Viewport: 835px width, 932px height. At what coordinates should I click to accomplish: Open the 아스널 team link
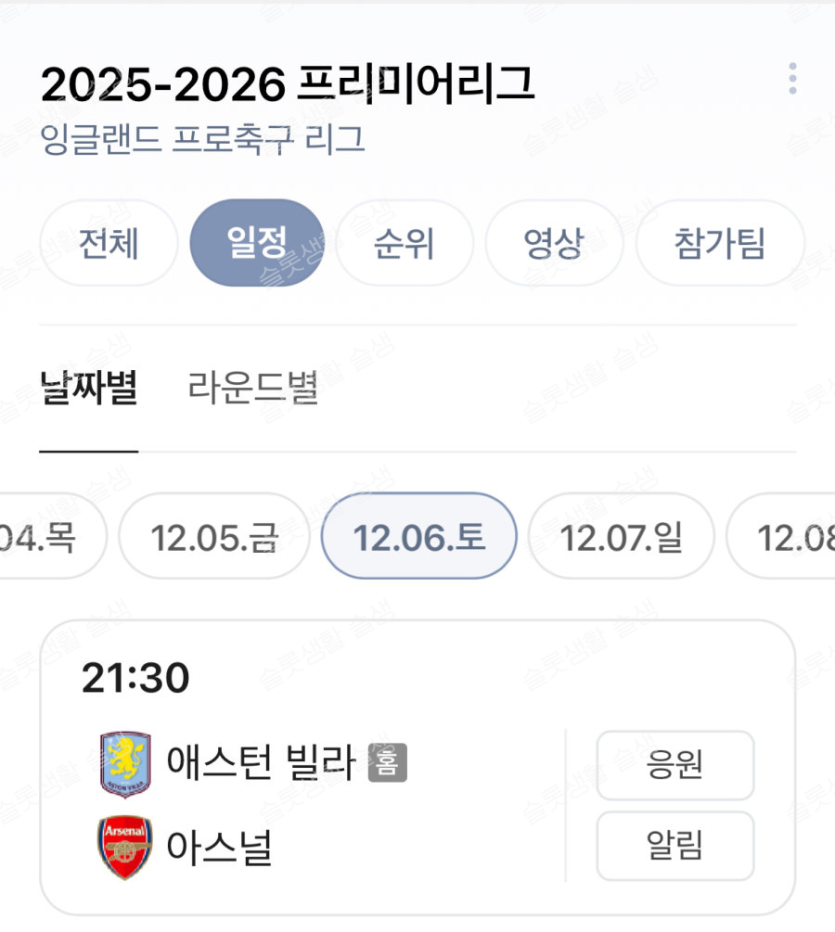(x=219, y=848)
